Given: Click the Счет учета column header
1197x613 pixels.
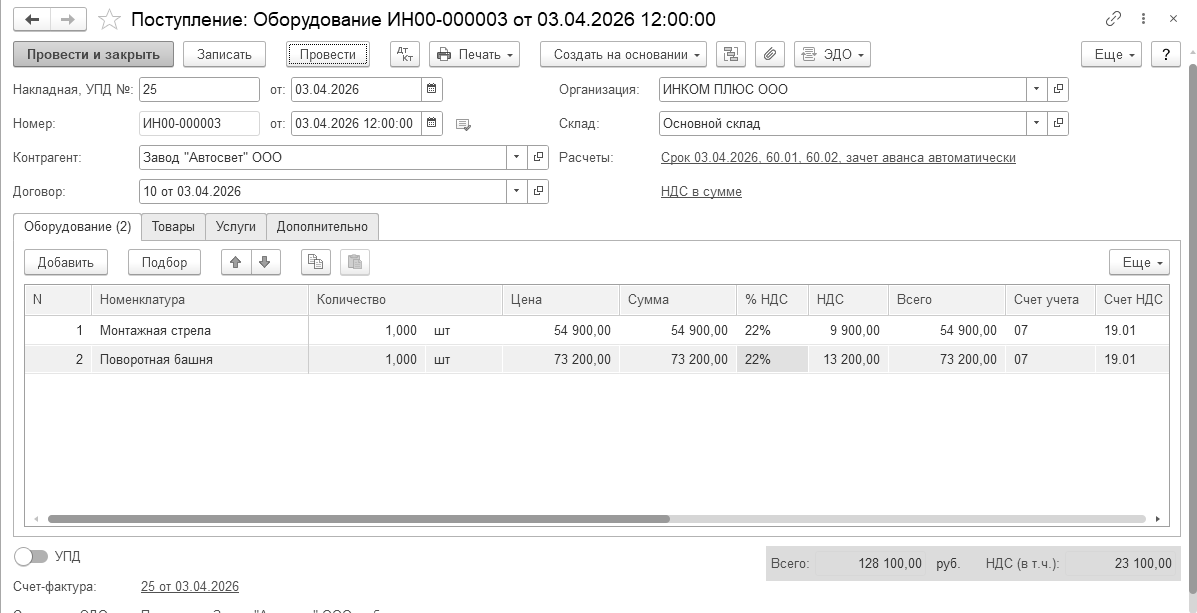Looking at the screenshot, I should click(1050, 299).
